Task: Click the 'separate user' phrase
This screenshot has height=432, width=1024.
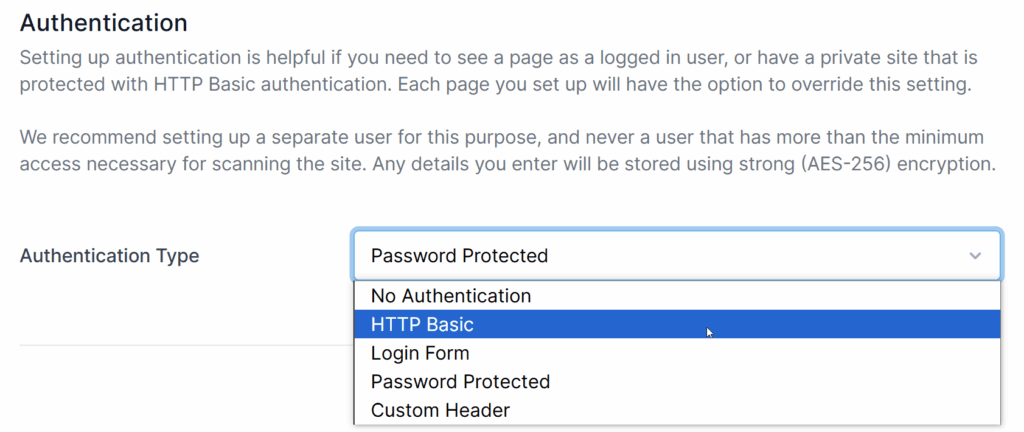Action: point(298,137)
